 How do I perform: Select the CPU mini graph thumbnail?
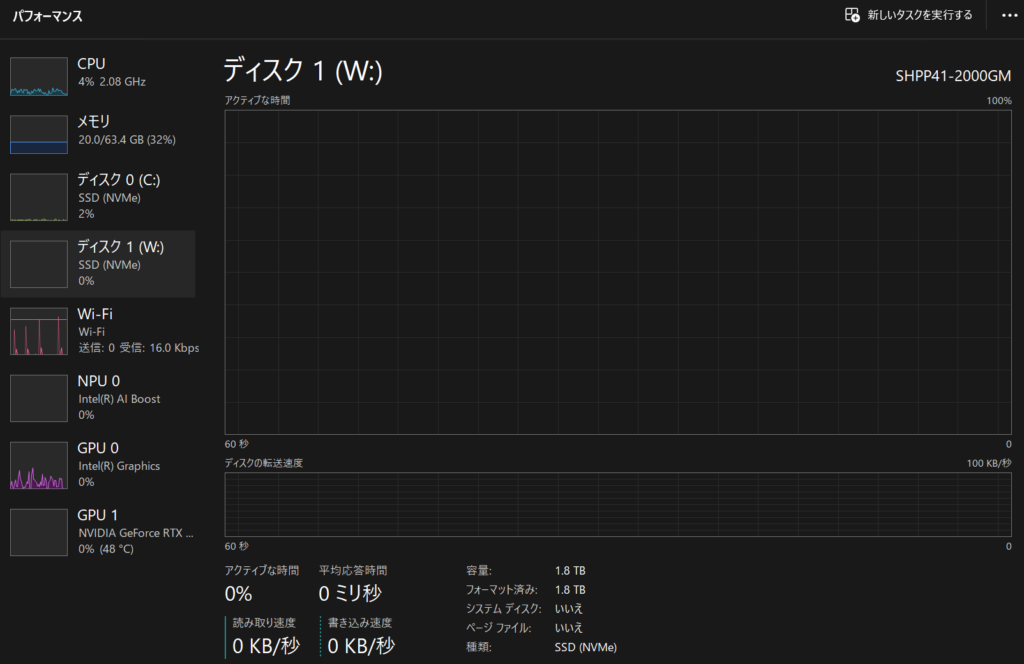[x=39, y=76]
